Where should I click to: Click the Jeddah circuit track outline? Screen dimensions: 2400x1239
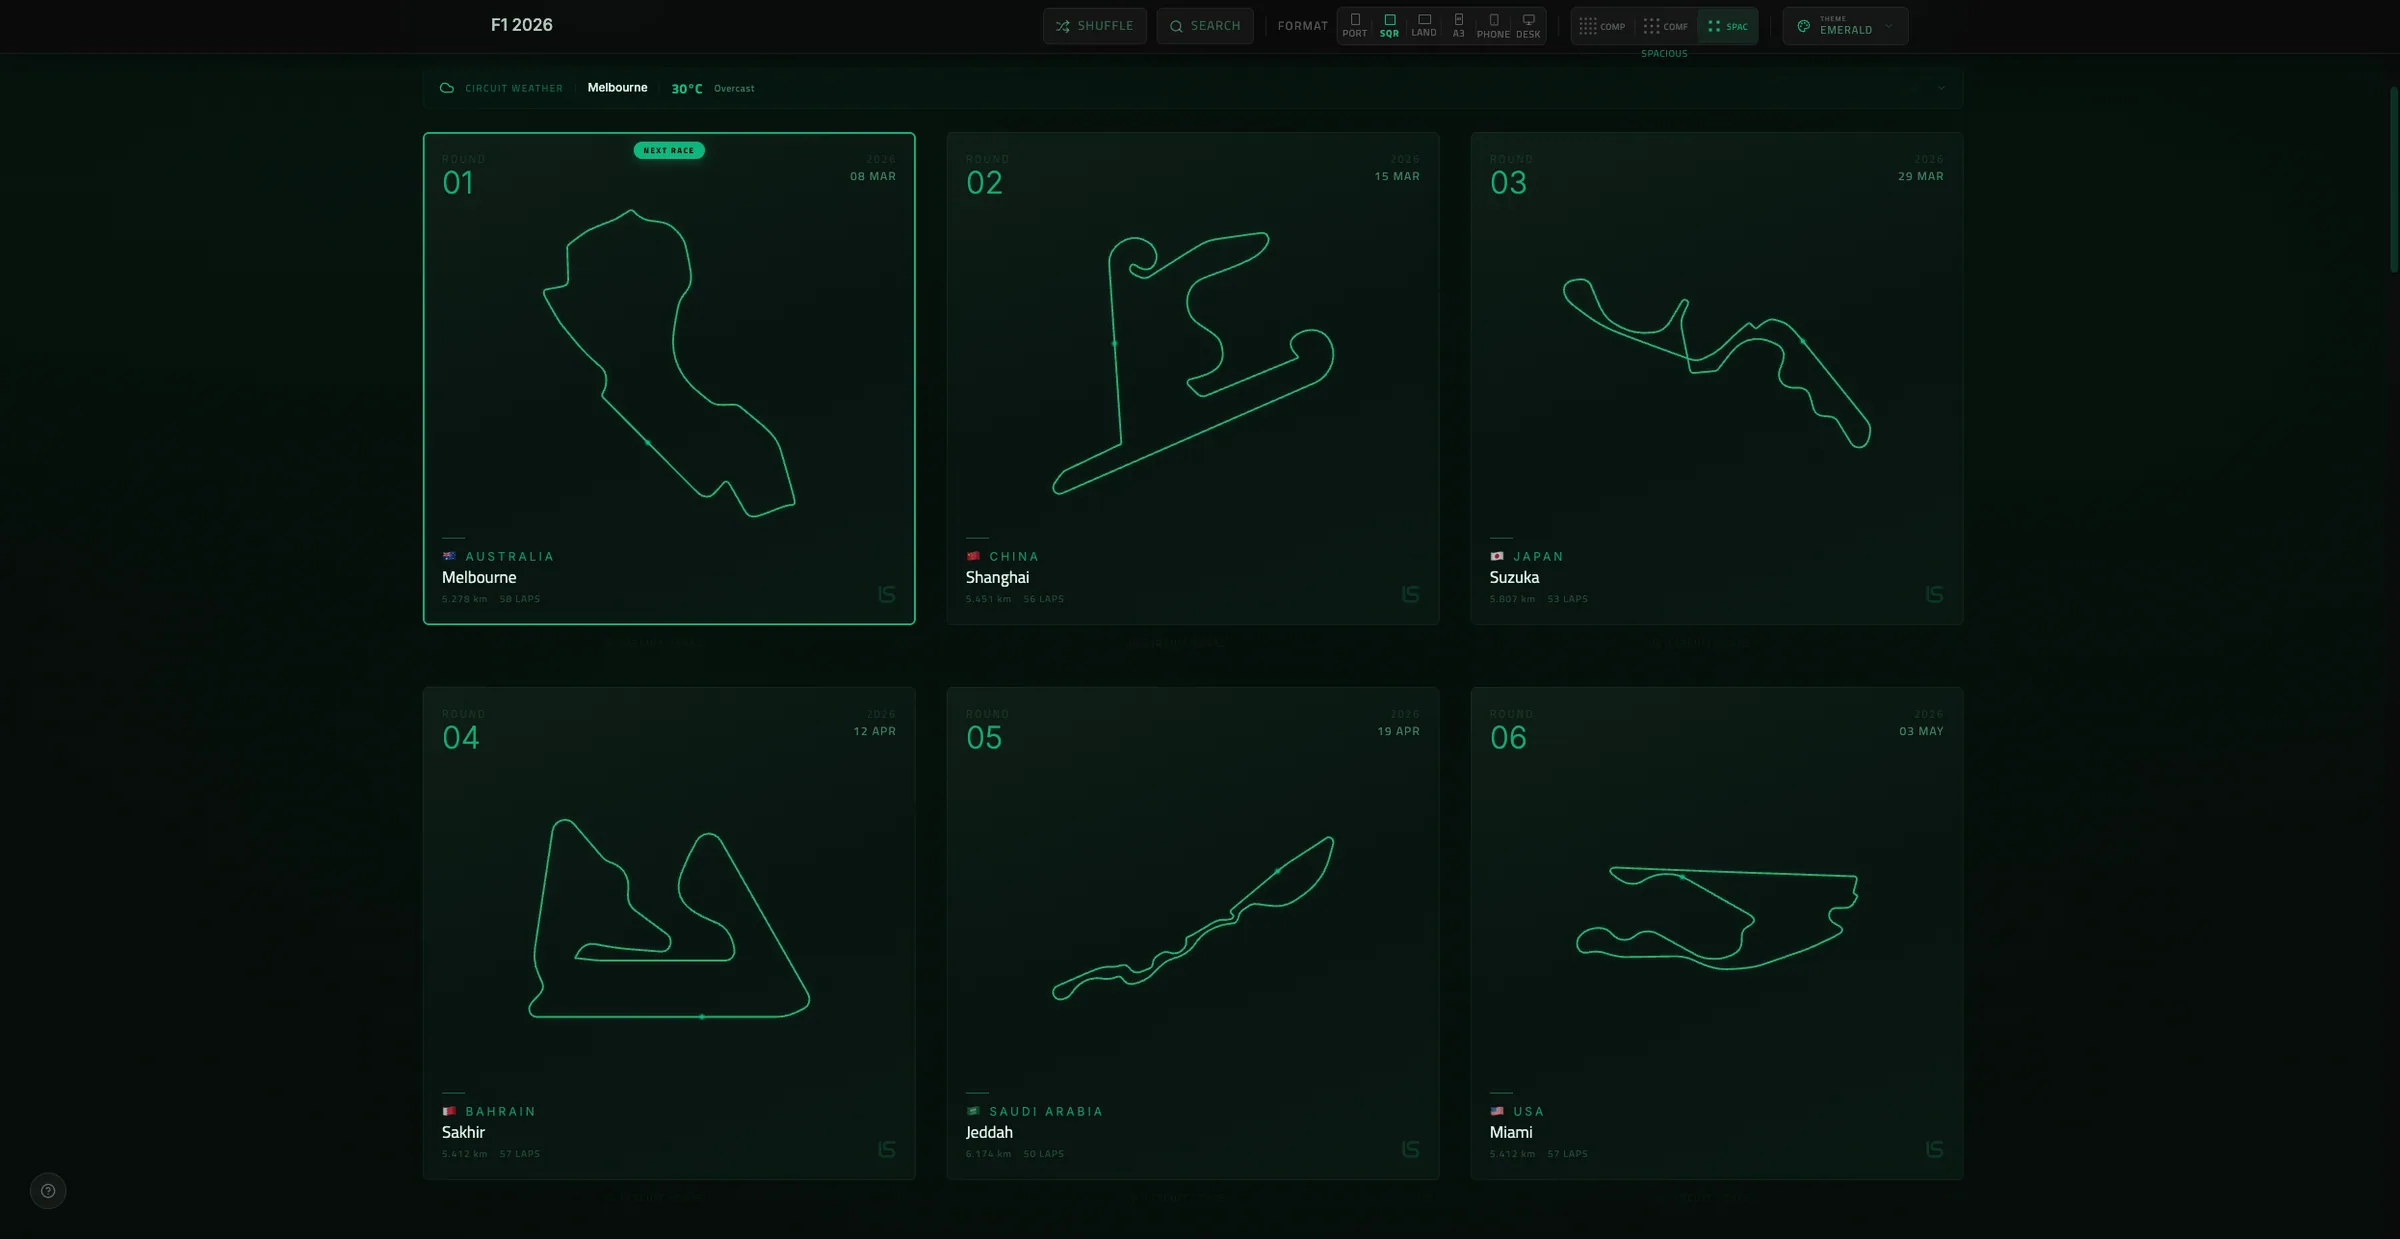point(1193,918)
